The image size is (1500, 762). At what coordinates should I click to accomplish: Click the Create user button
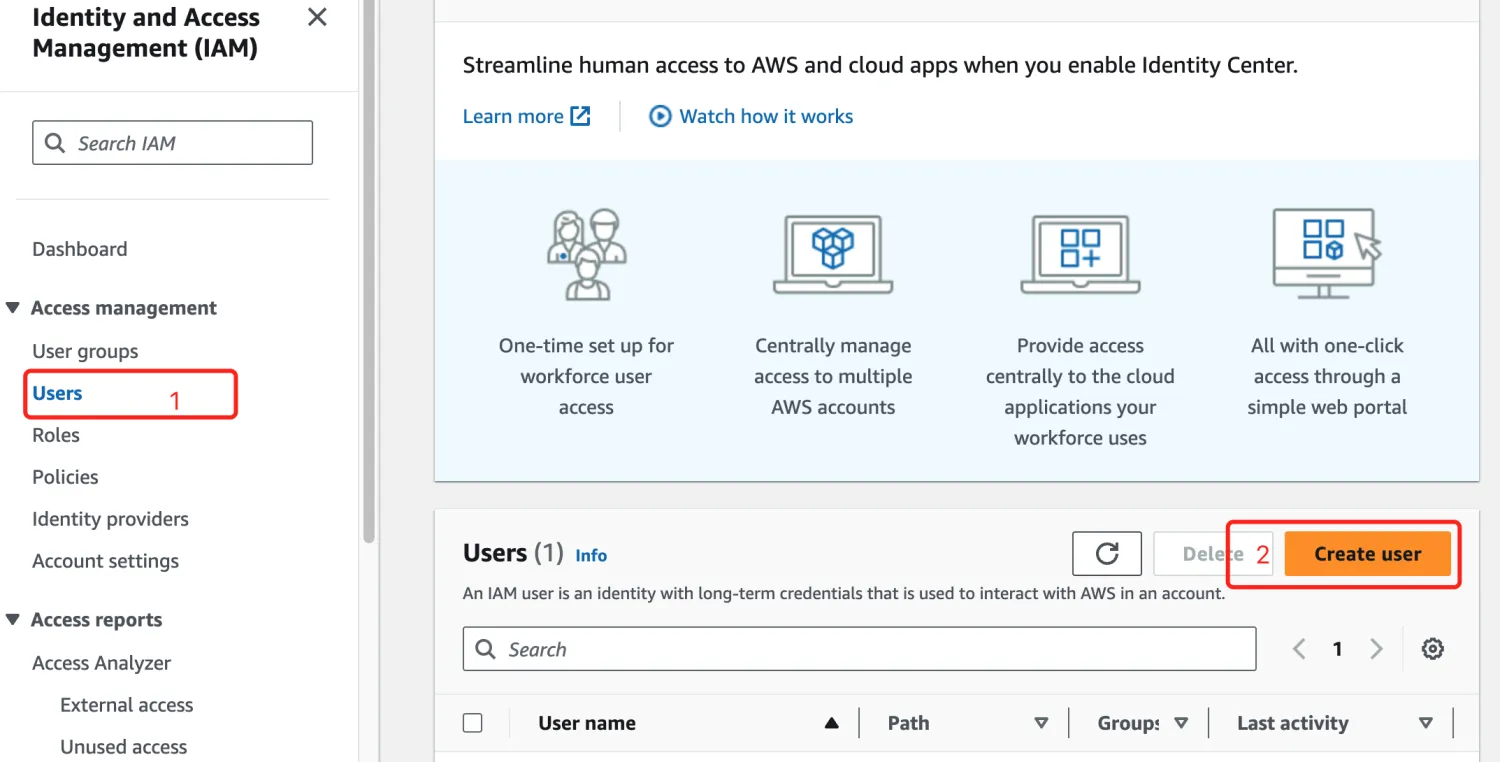coord(1367,553)
